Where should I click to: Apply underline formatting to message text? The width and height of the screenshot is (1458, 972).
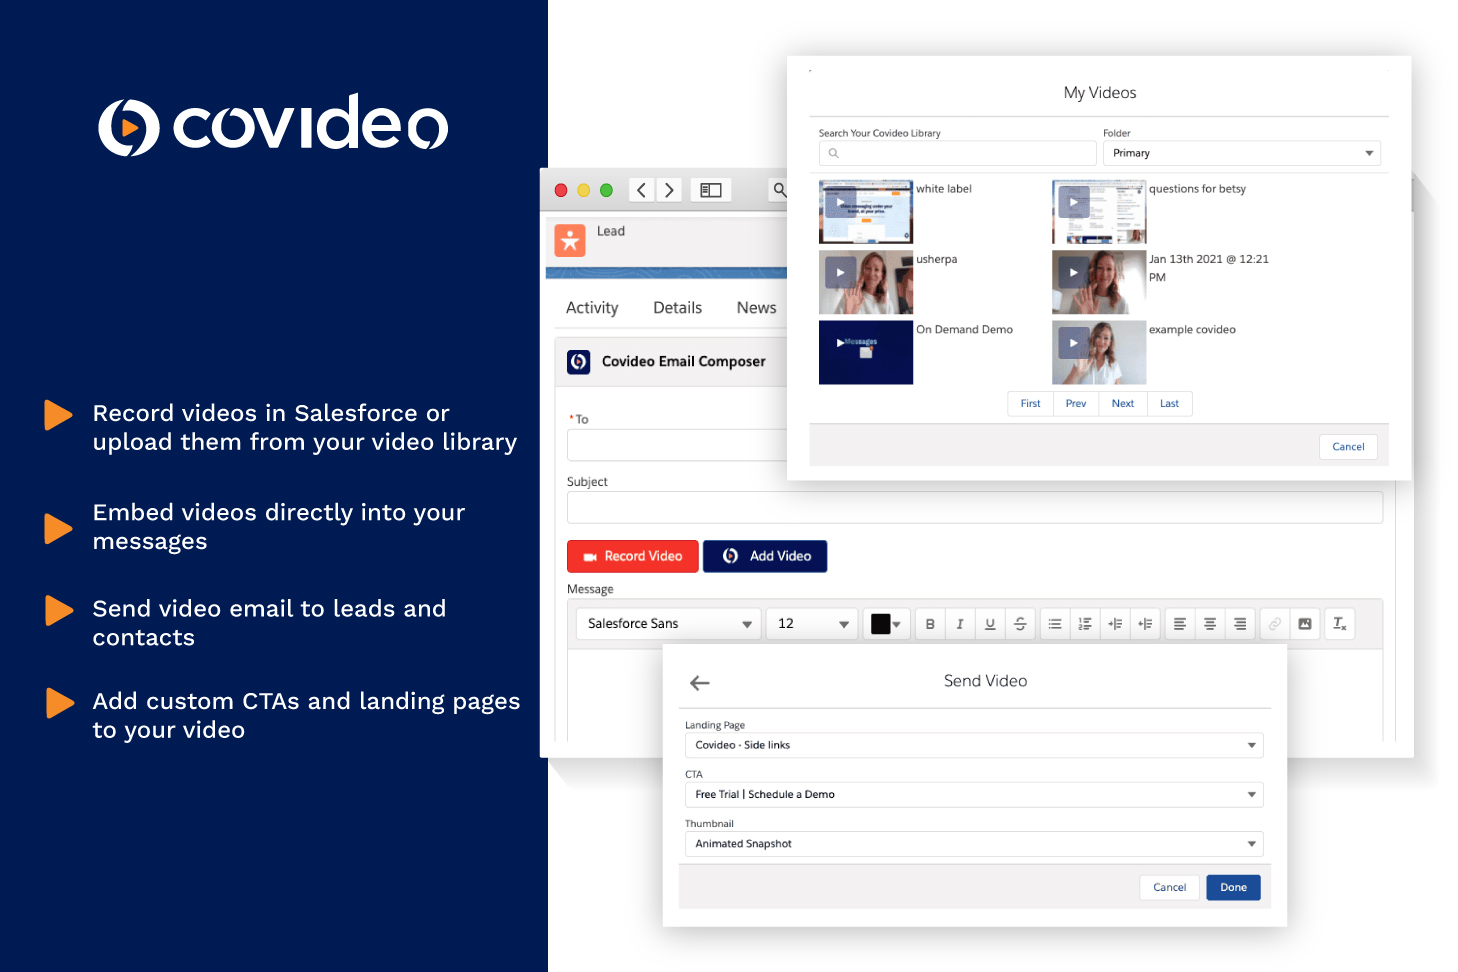pos(990,624)
